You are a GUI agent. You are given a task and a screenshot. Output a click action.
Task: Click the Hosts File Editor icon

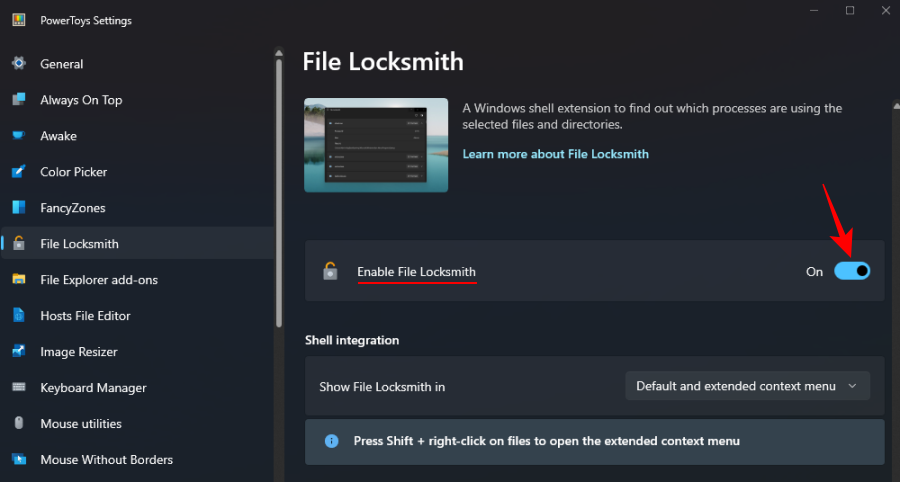pos(18,316)
